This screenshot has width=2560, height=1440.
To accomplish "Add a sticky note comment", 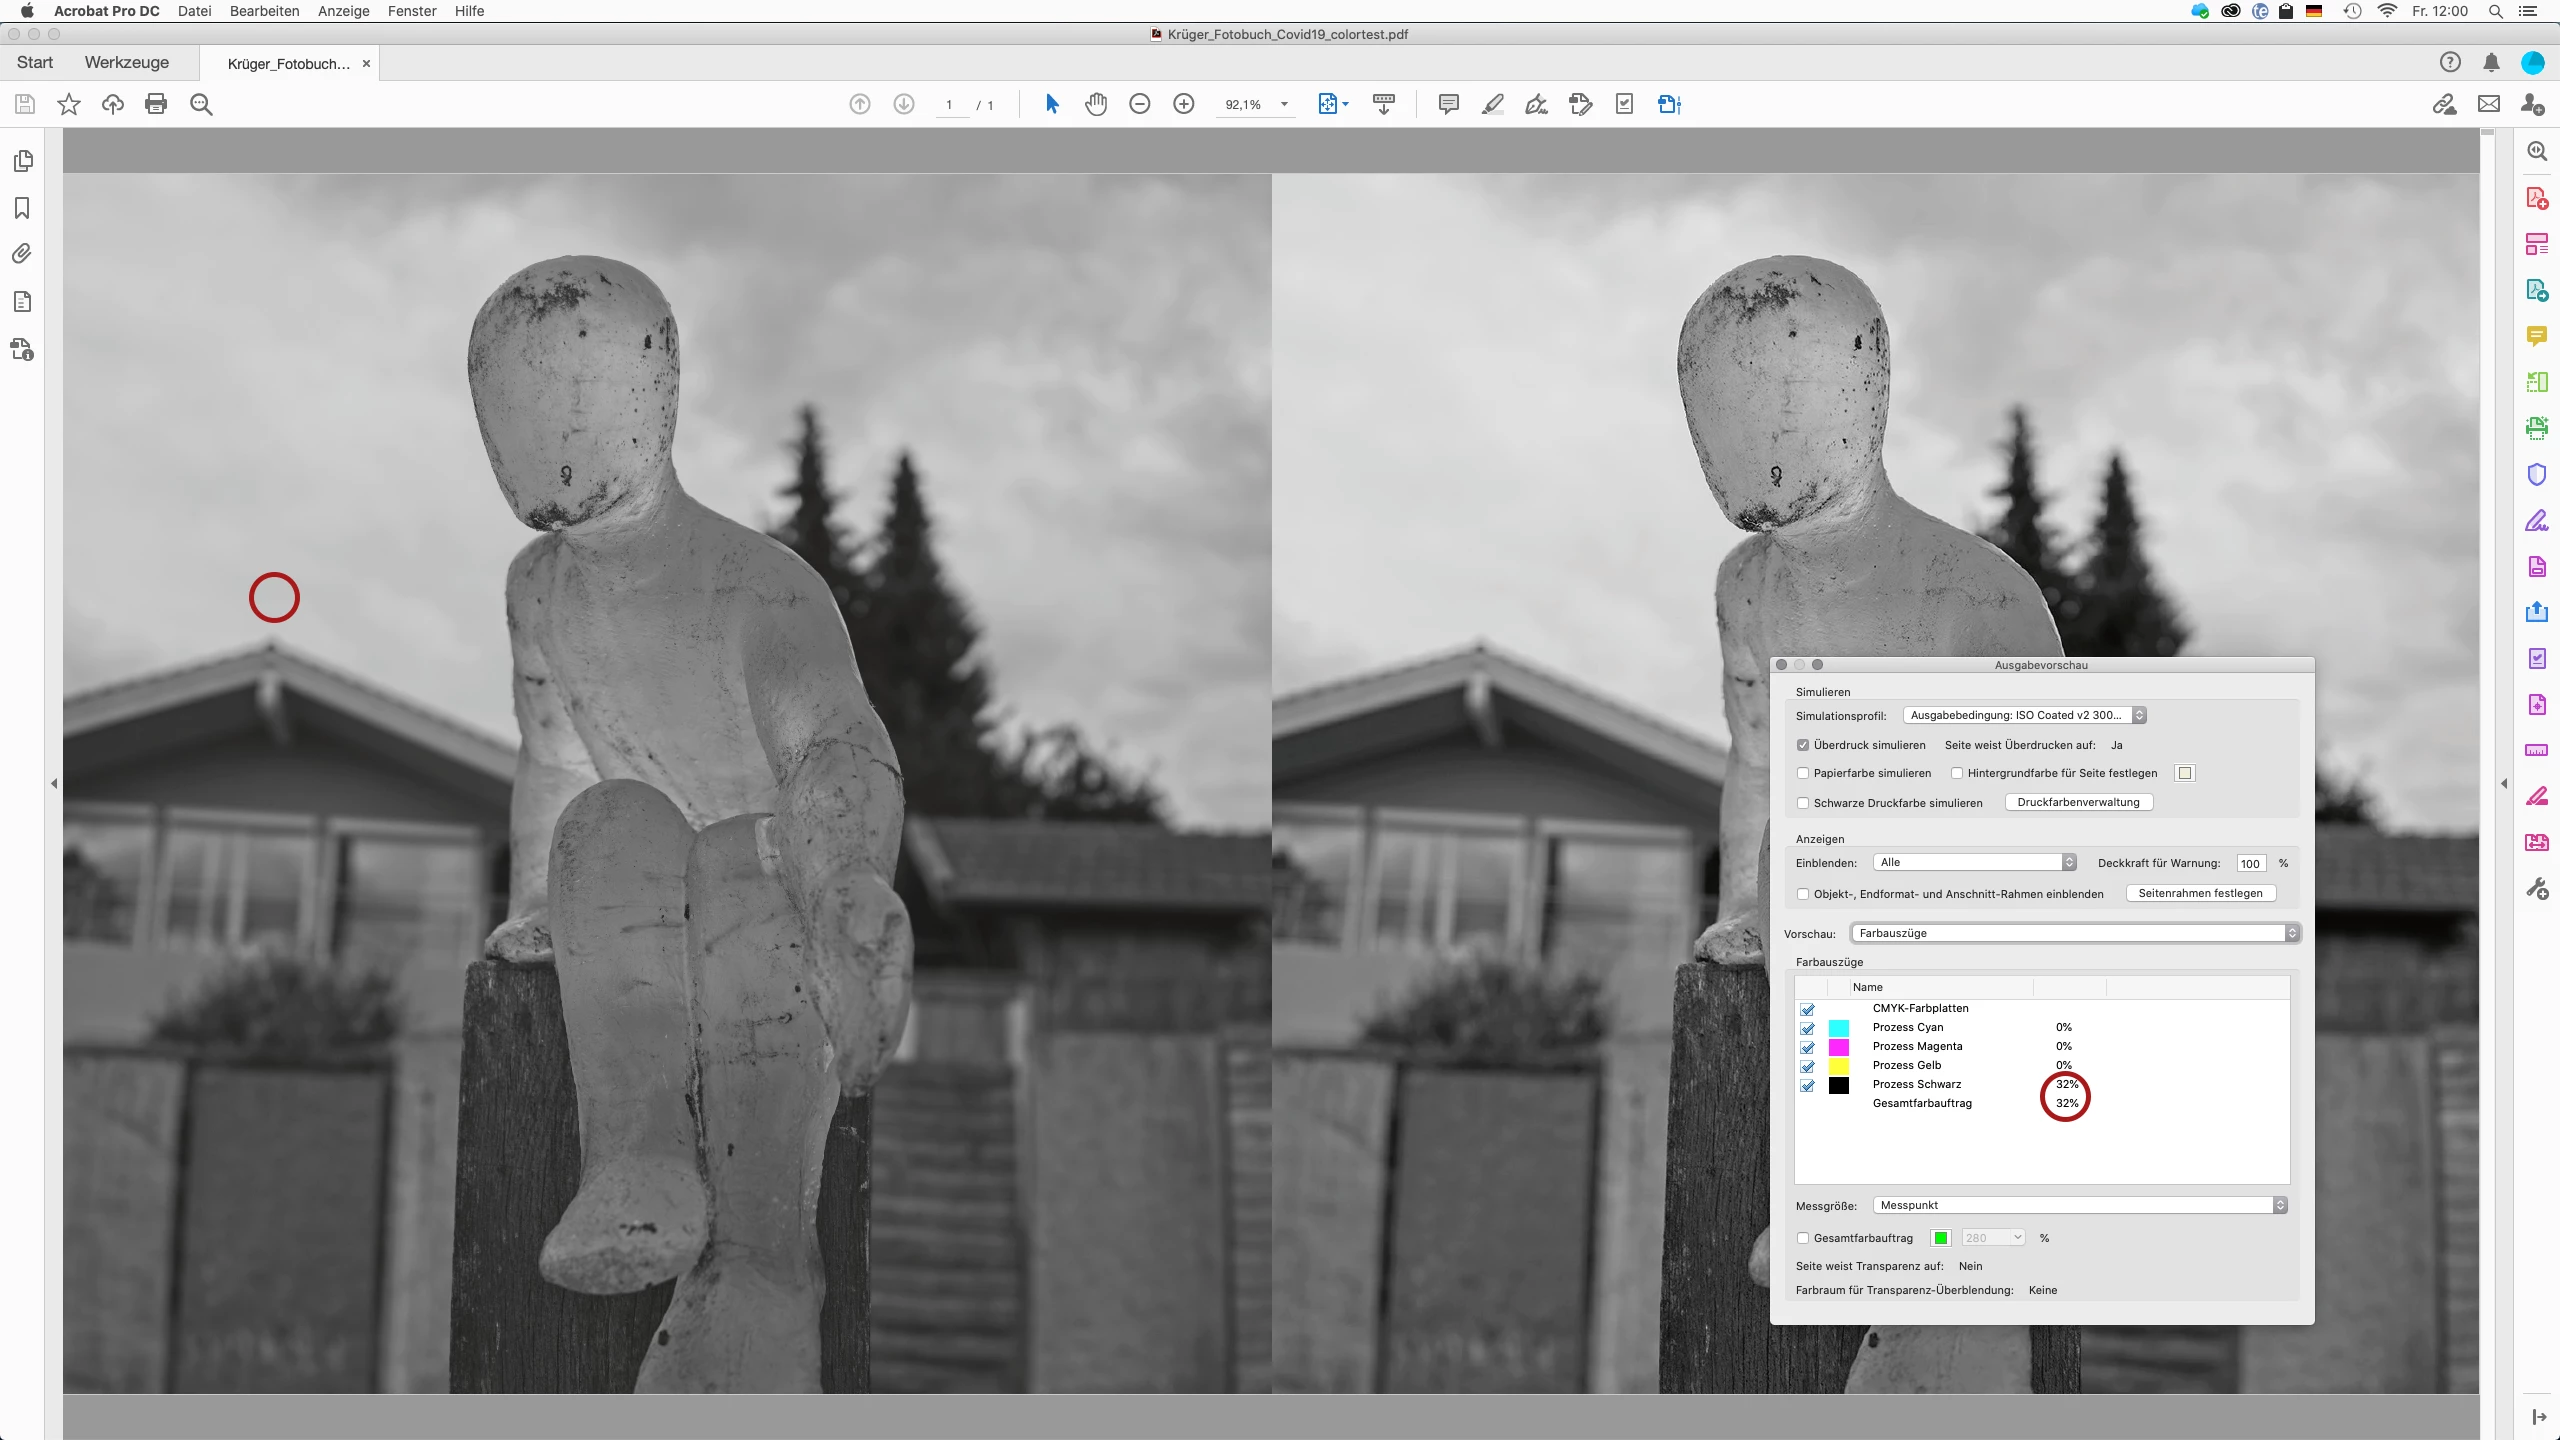I will [x=1448, y=104].
